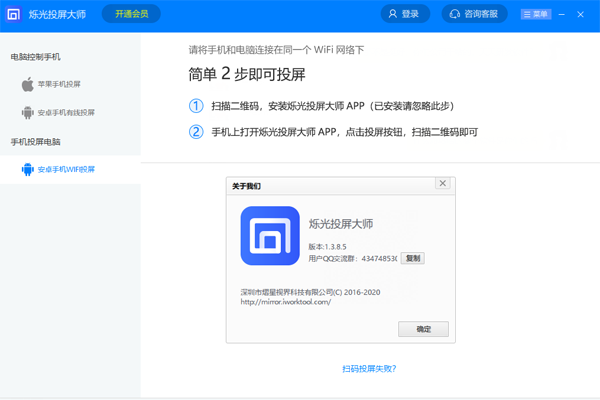Open the 开通会员 membership button
600x400 pixels.
pyautogui.click(x=131, y=14)
